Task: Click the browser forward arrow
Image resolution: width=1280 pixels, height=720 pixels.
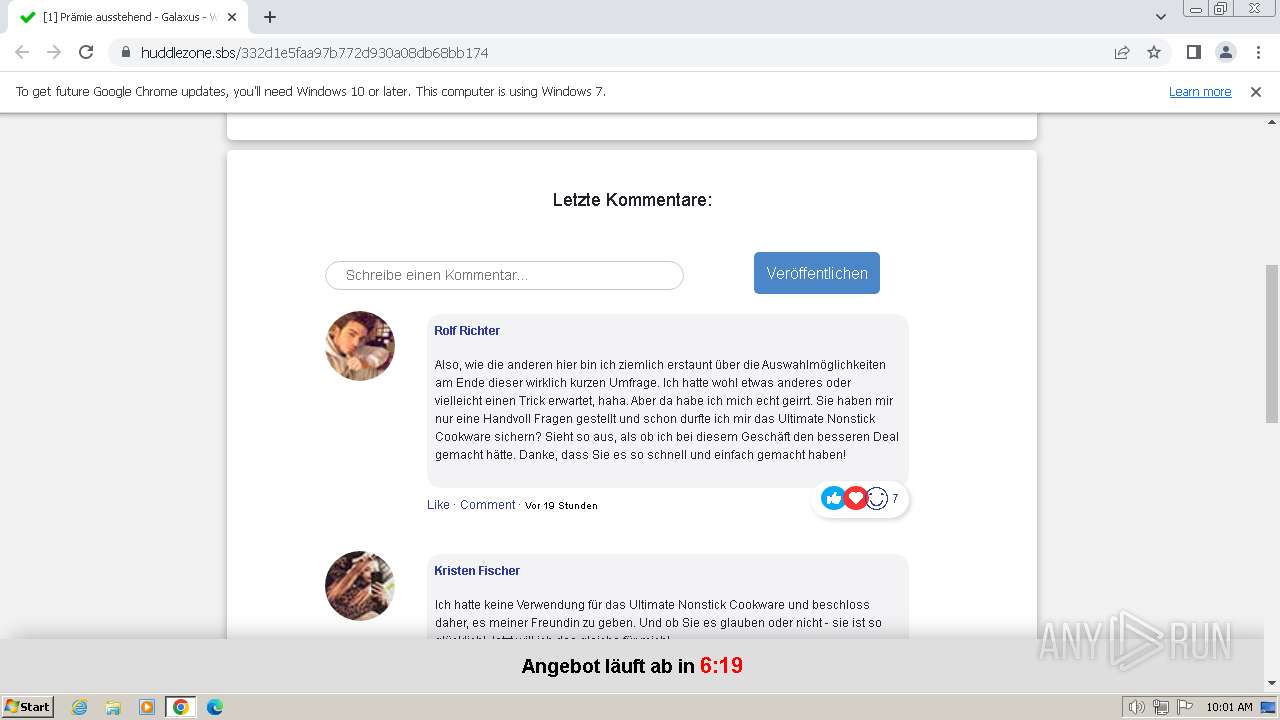Action: click(x=54, y=52)
